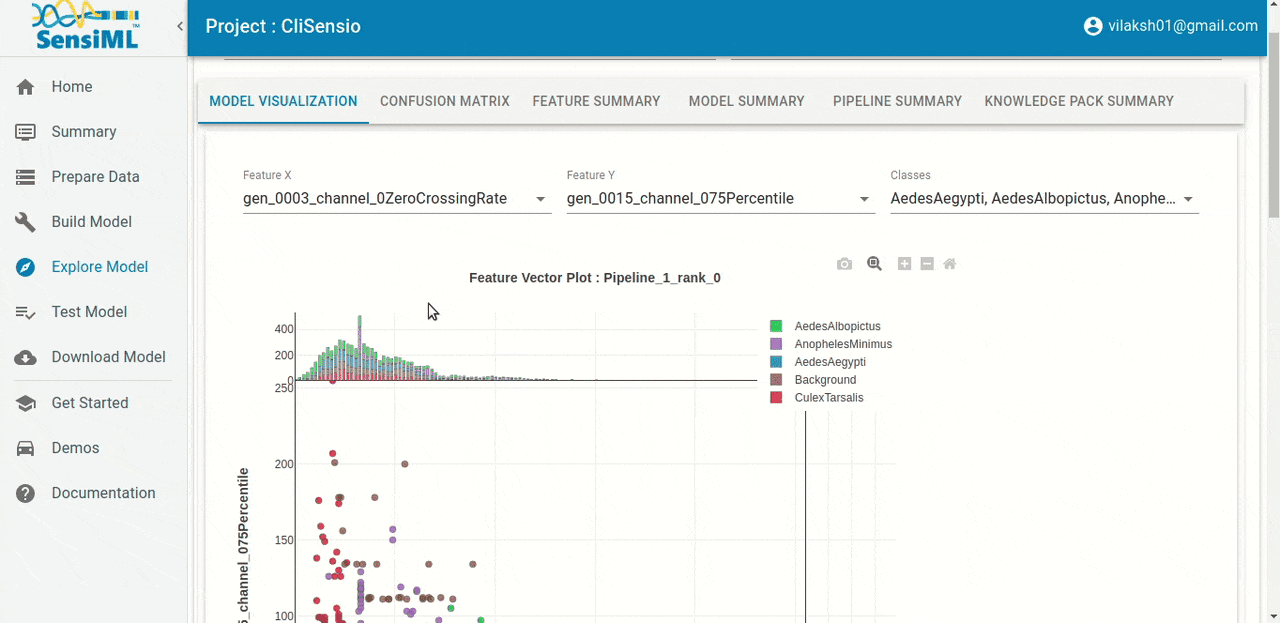Zoom out using the plot minus icon

(x=927, y=264)
